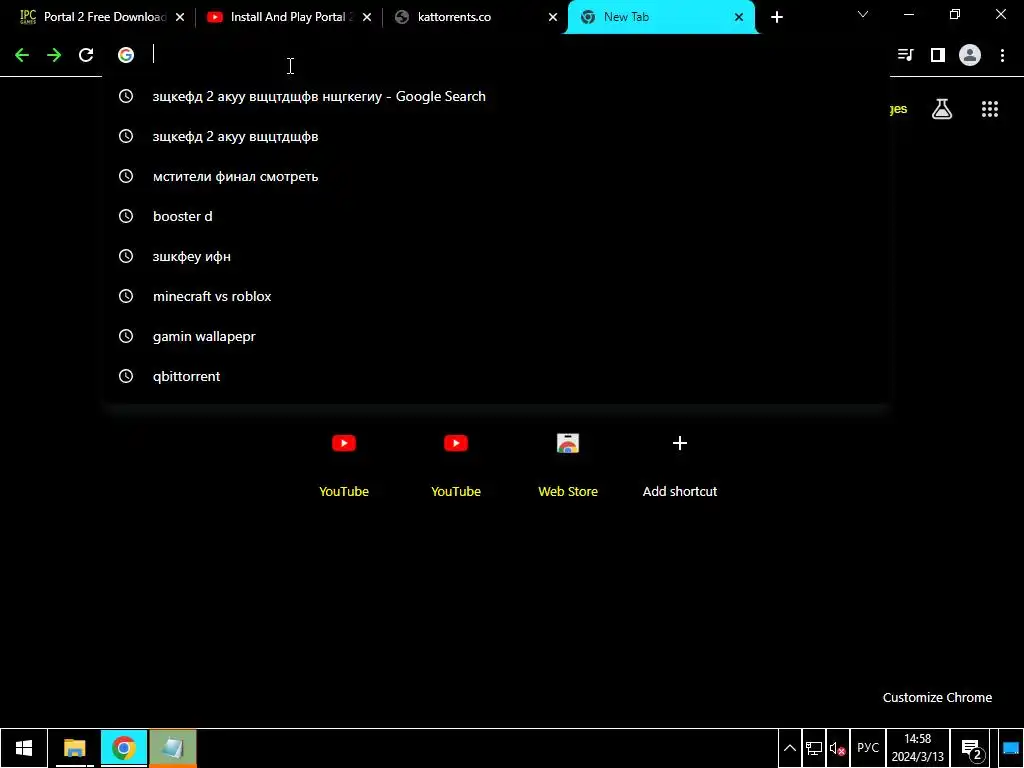Open File Explorer from taskbar
1024x768 pixels.
[74, 748]
